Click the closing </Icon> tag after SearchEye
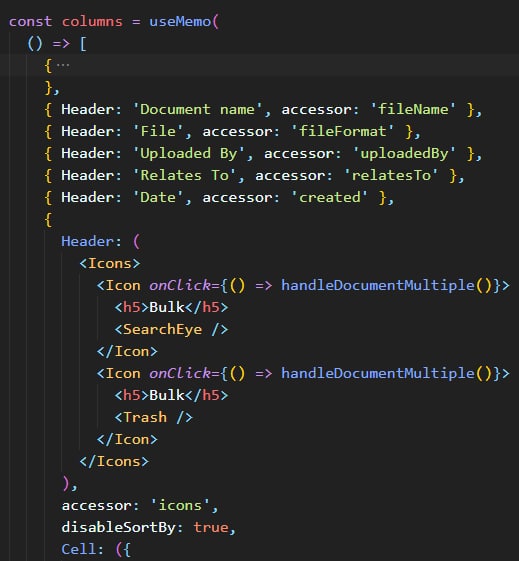The height and width of the screenshot is (561, 519). pos(127,351)
